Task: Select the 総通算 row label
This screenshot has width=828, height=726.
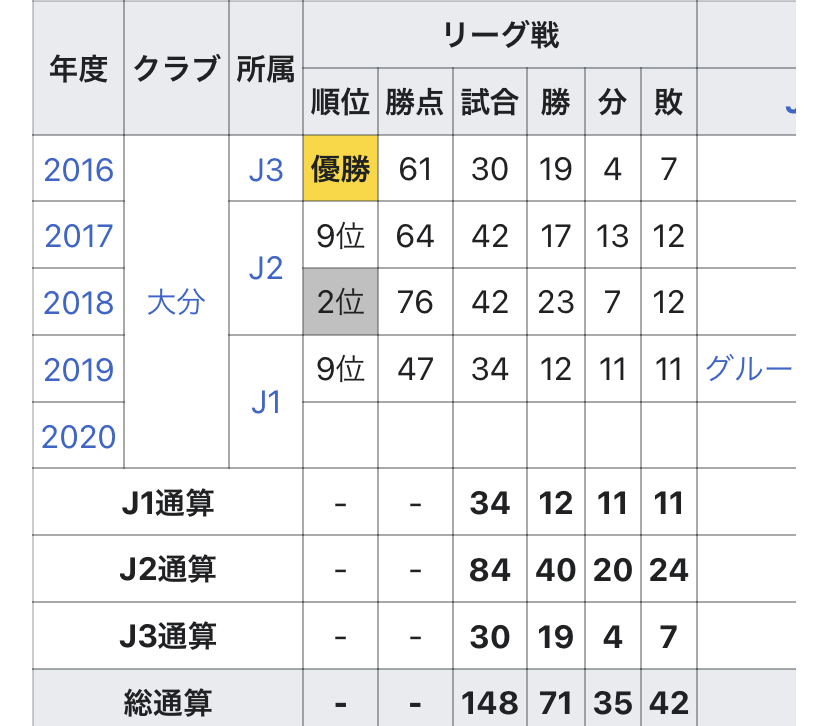Action: point(167,703)
